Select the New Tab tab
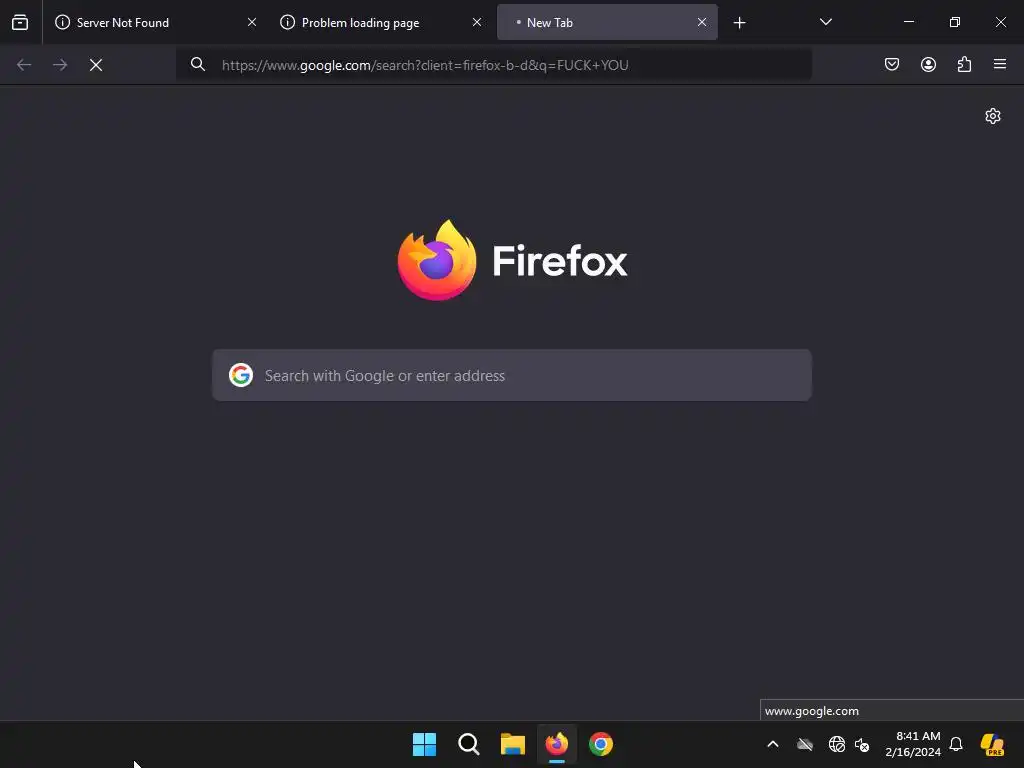The height and width of the screenshot is (768, 1024). 607,22
